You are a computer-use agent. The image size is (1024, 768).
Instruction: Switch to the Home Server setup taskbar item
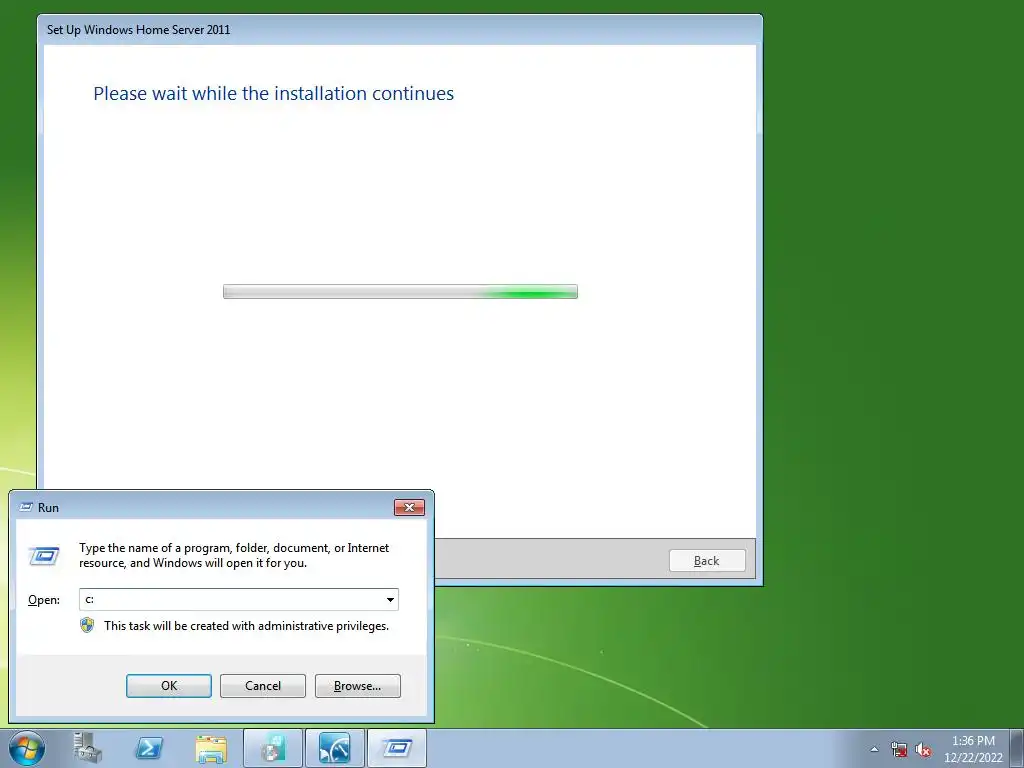click(273, 748)
